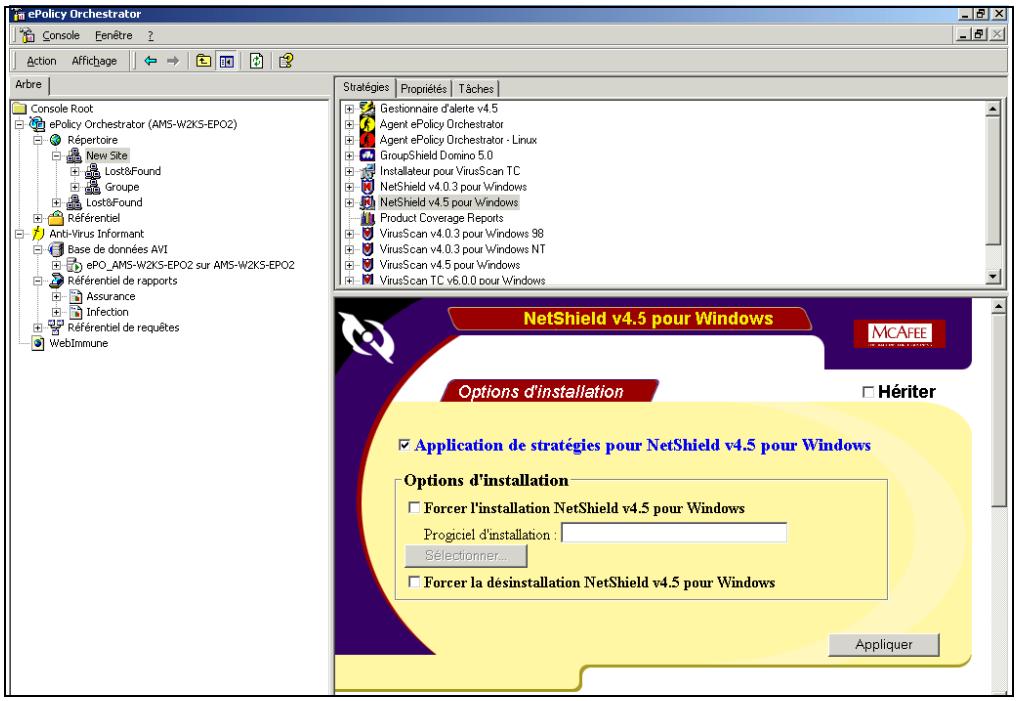The image size is (1020, 701).
Task: Expand the ePO_AMS-W2KS-EPO2 database node
Action: [57, 265]
